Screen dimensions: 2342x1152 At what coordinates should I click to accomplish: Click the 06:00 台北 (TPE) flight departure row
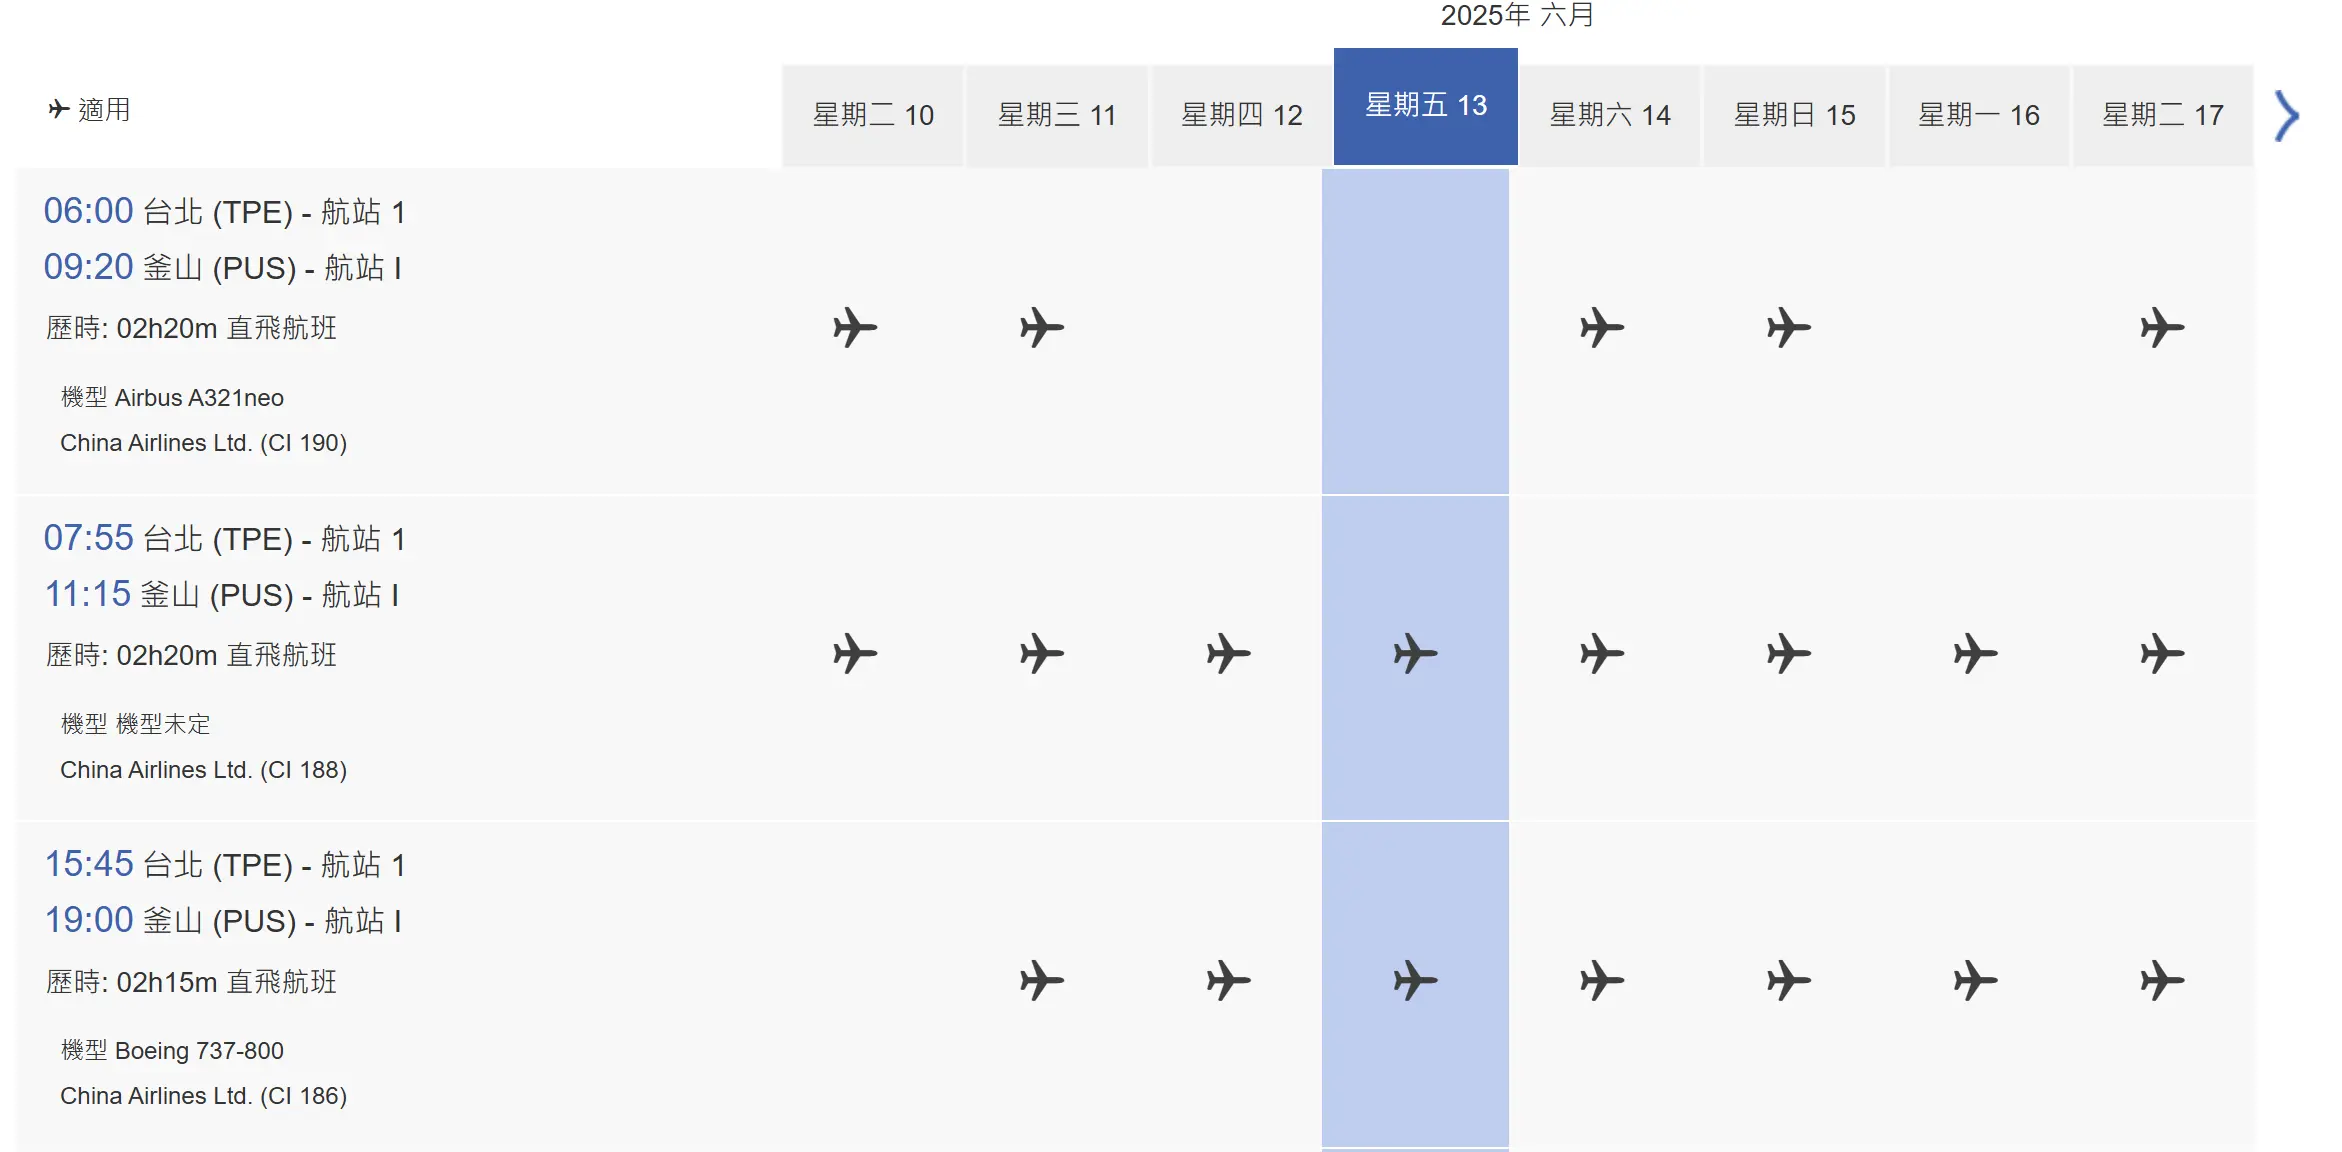coord(224,211)
